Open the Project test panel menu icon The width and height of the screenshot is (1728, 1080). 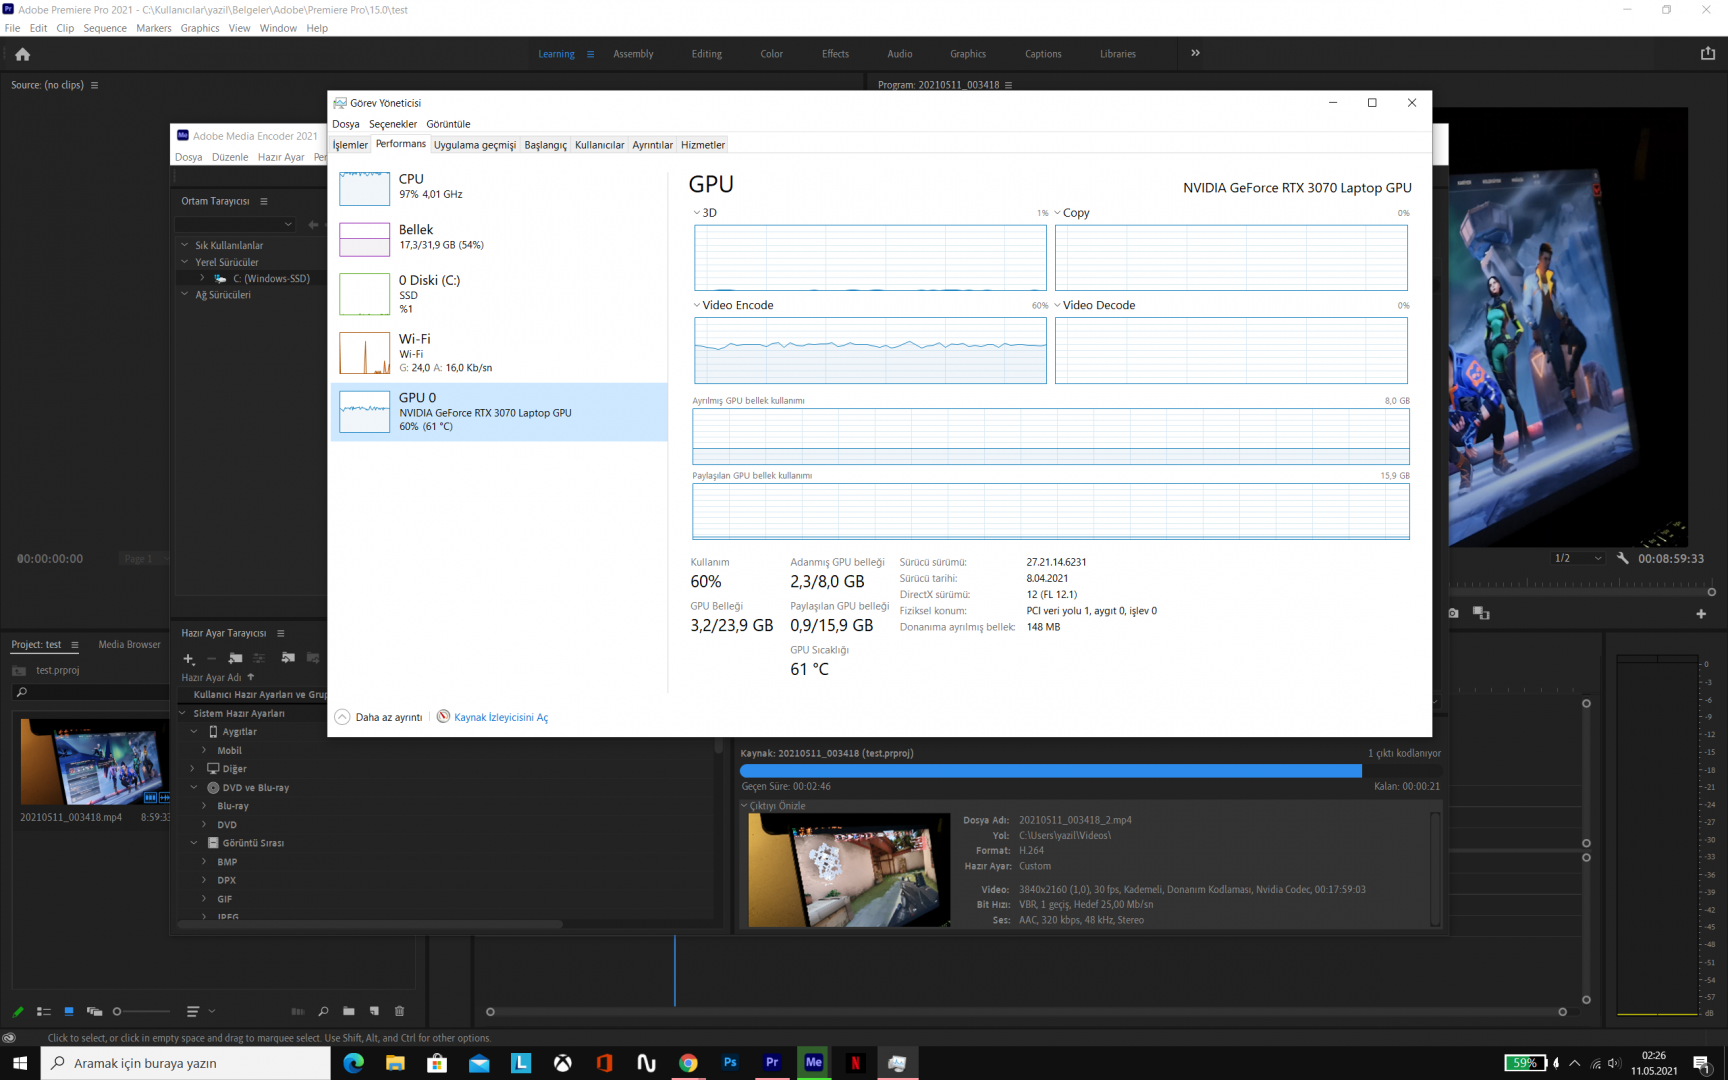(74, 645)
